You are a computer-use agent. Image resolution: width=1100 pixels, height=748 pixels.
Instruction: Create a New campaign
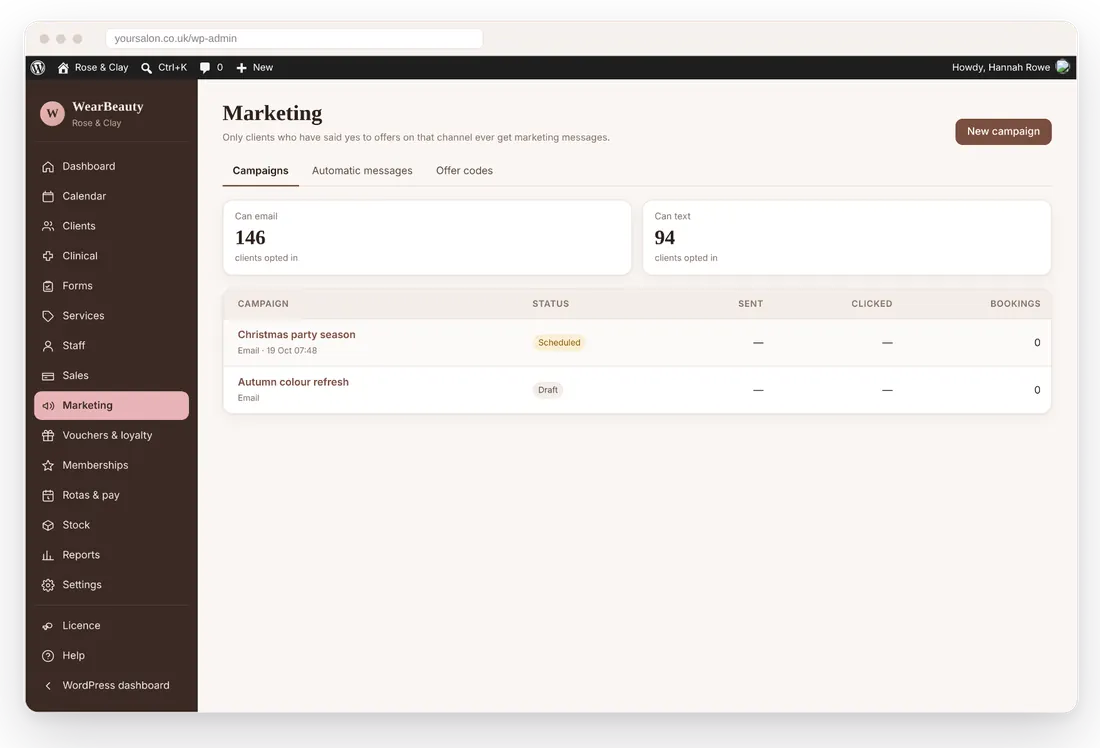(x=1003, y=132)
